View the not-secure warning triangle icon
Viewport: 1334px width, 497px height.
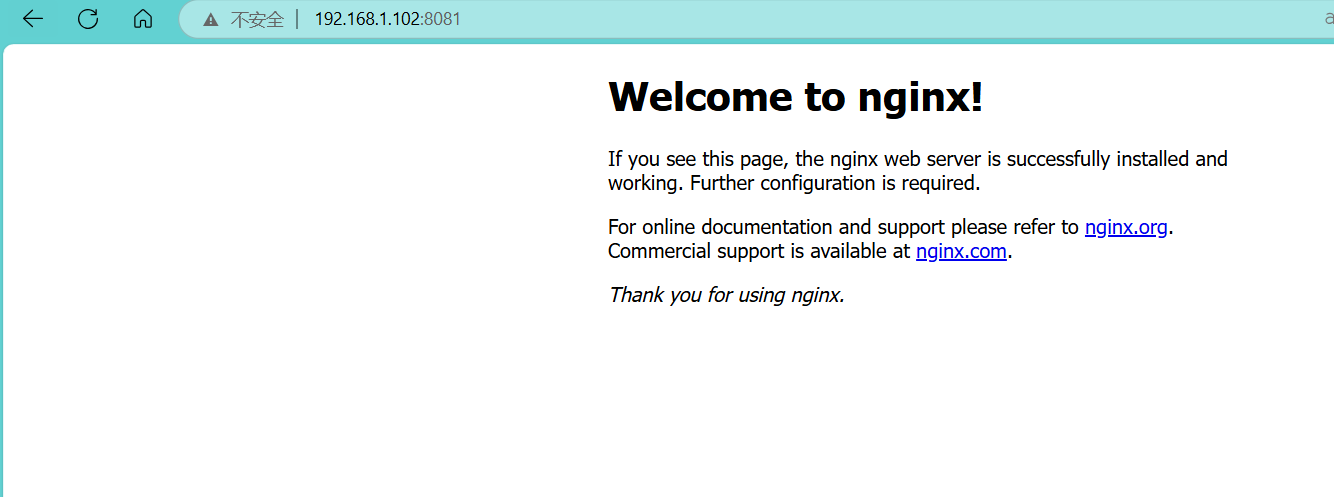click(210, 19)
